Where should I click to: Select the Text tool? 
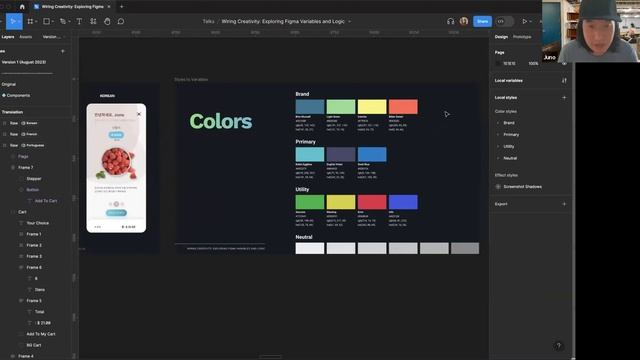(x=79, y=21)
